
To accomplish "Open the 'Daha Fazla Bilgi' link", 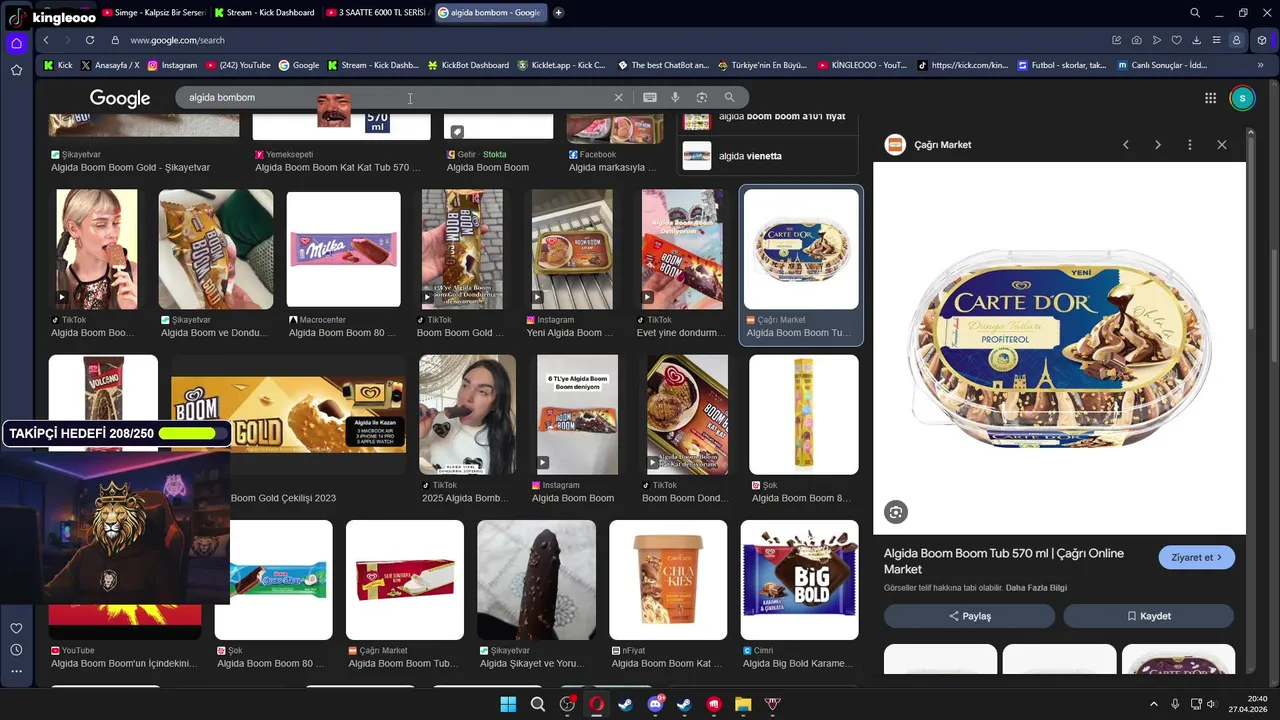I will [x=1036, y=588].
